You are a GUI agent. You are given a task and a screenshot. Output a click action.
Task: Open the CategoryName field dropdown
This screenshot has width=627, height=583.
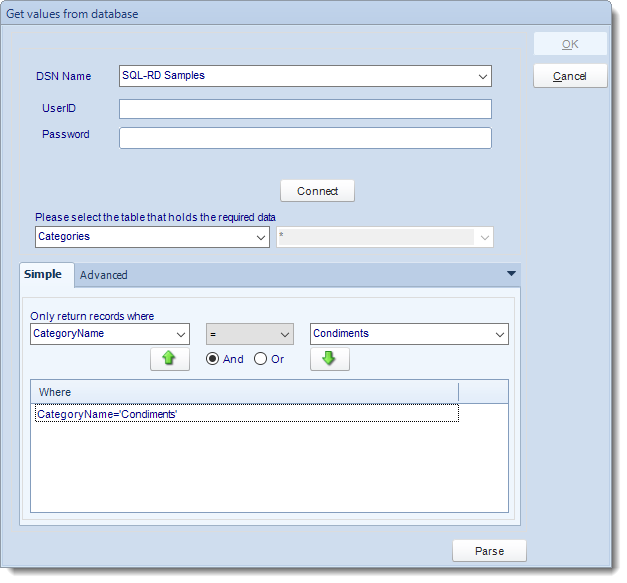(181, 334)
